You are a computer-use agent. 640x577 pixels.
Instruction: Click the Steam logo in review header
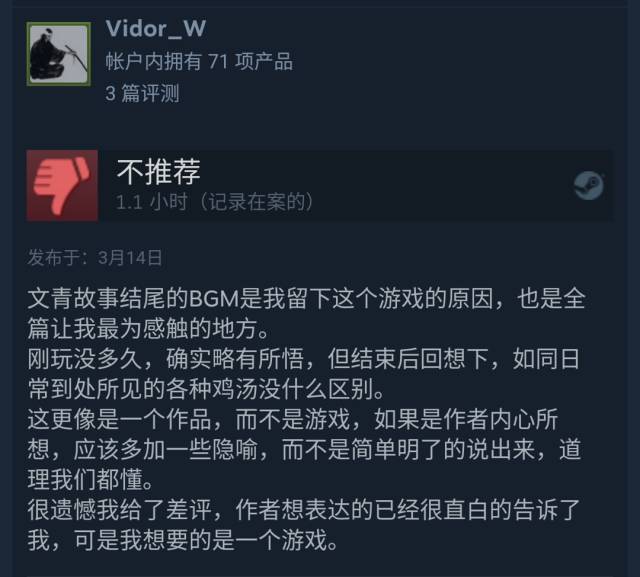(x=589, y=186)
